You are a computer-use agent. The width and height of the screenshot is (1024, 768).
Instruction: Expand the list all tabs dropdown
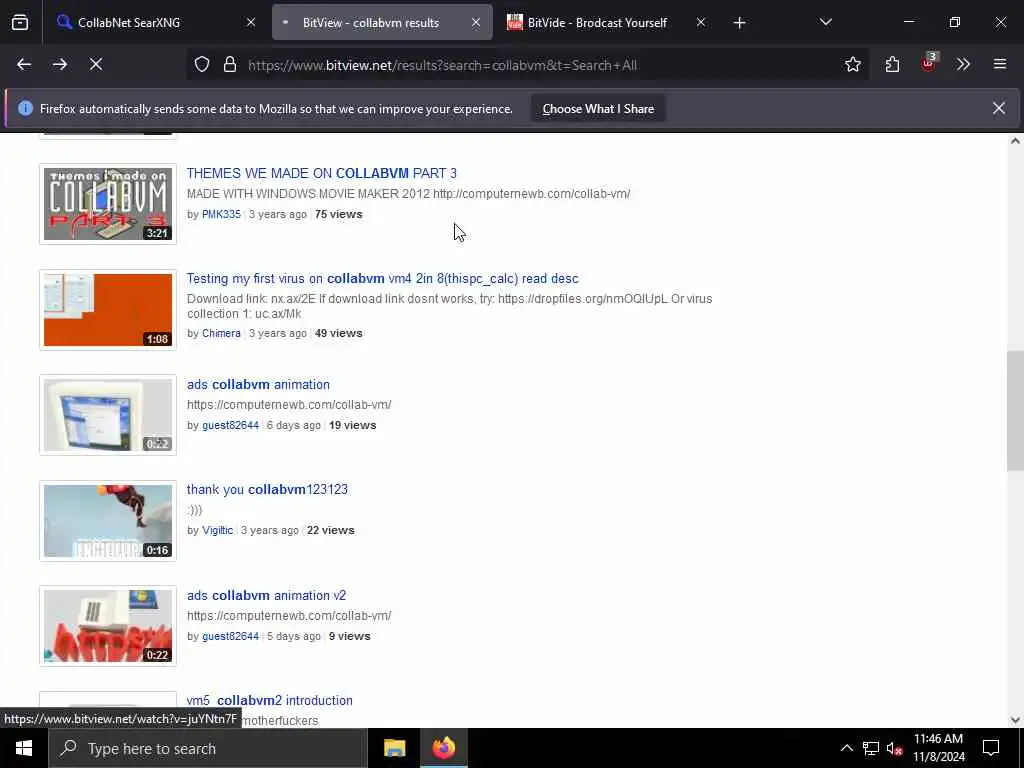coord(825,22)
